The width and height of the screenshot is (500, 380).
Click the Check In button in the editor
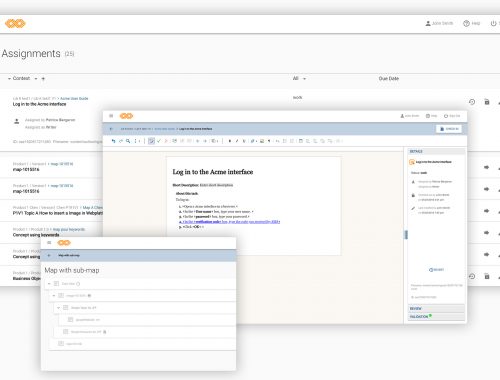click(x=449, y=129)
